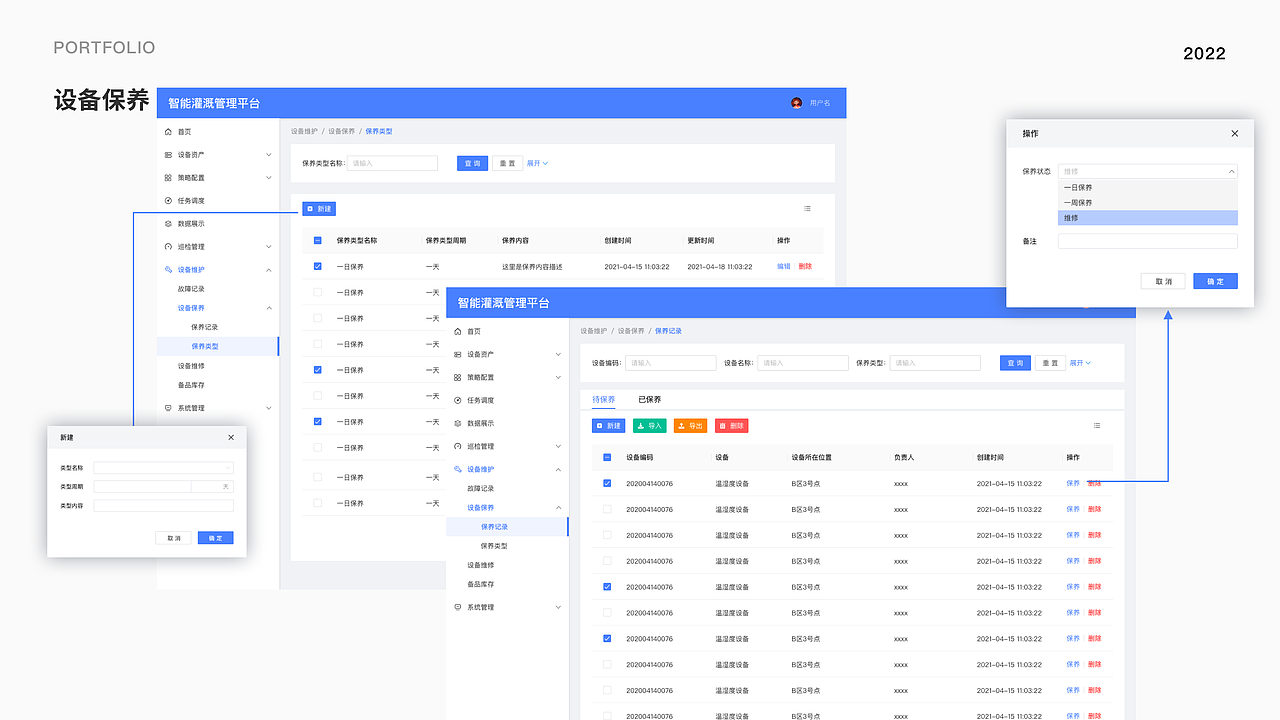This screenshot has height=720, width=1280.
Task: Open 保养状态 dropdown in 操作 dialog
Action: coord(1148,171)
